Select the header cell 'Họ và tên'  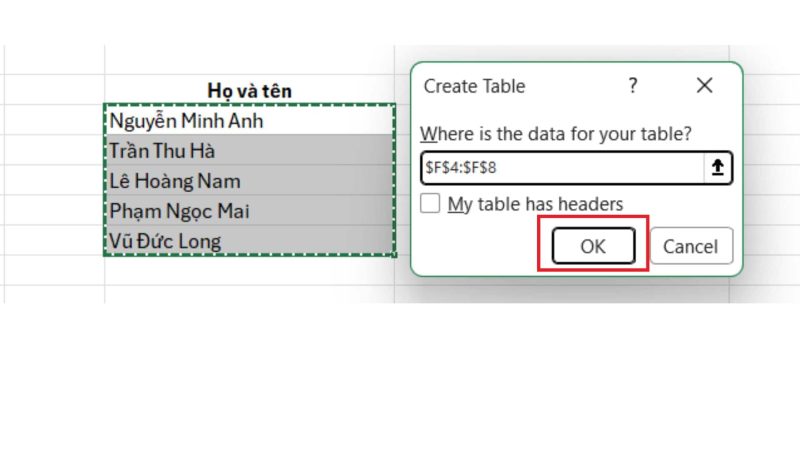coord(249,90)
